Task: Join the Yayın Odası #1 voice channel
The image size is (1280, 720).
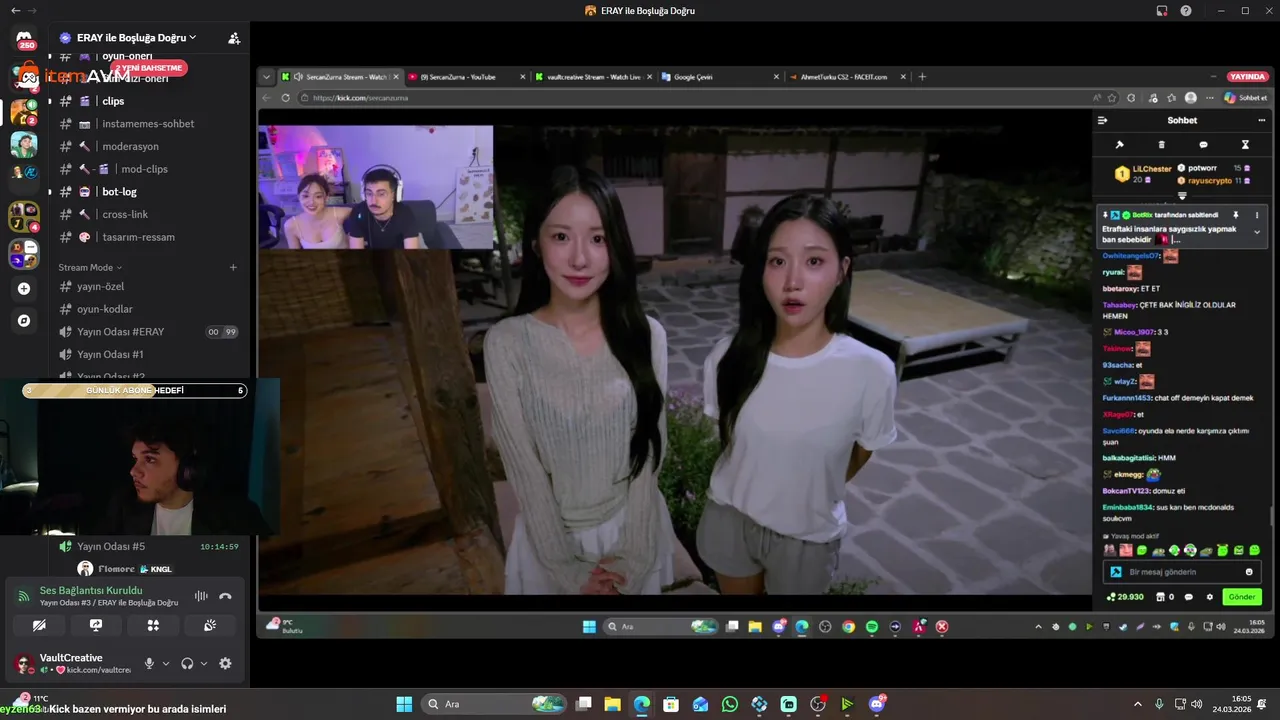Action: (110, 354)
